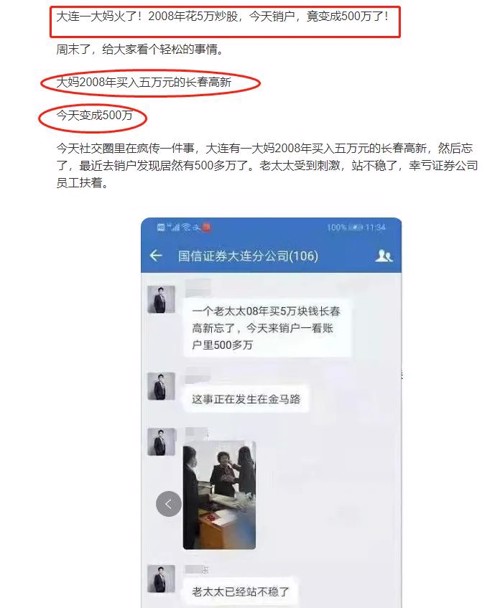The width and height of the screenshot is (500, 608).
Task: Select the message 老太太已经站不稳了
Action: point(240,591)
